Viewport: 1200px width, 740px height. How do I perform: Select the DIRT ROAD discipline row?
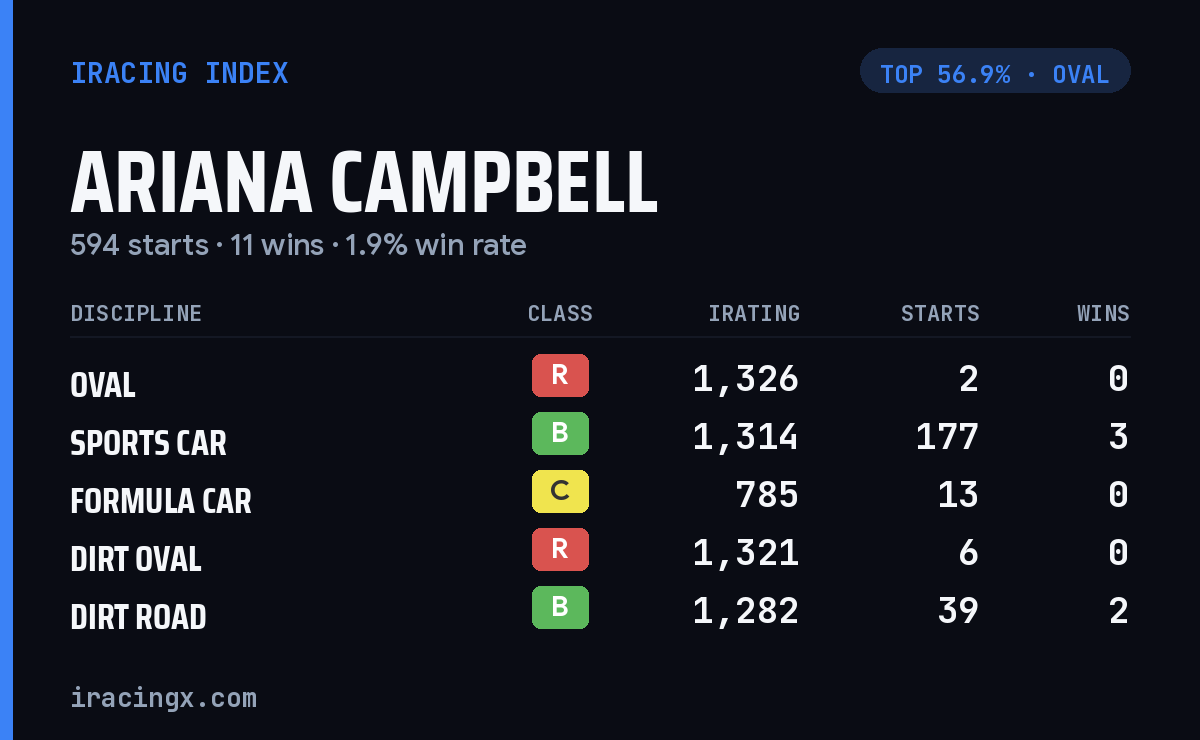(600, 612)
